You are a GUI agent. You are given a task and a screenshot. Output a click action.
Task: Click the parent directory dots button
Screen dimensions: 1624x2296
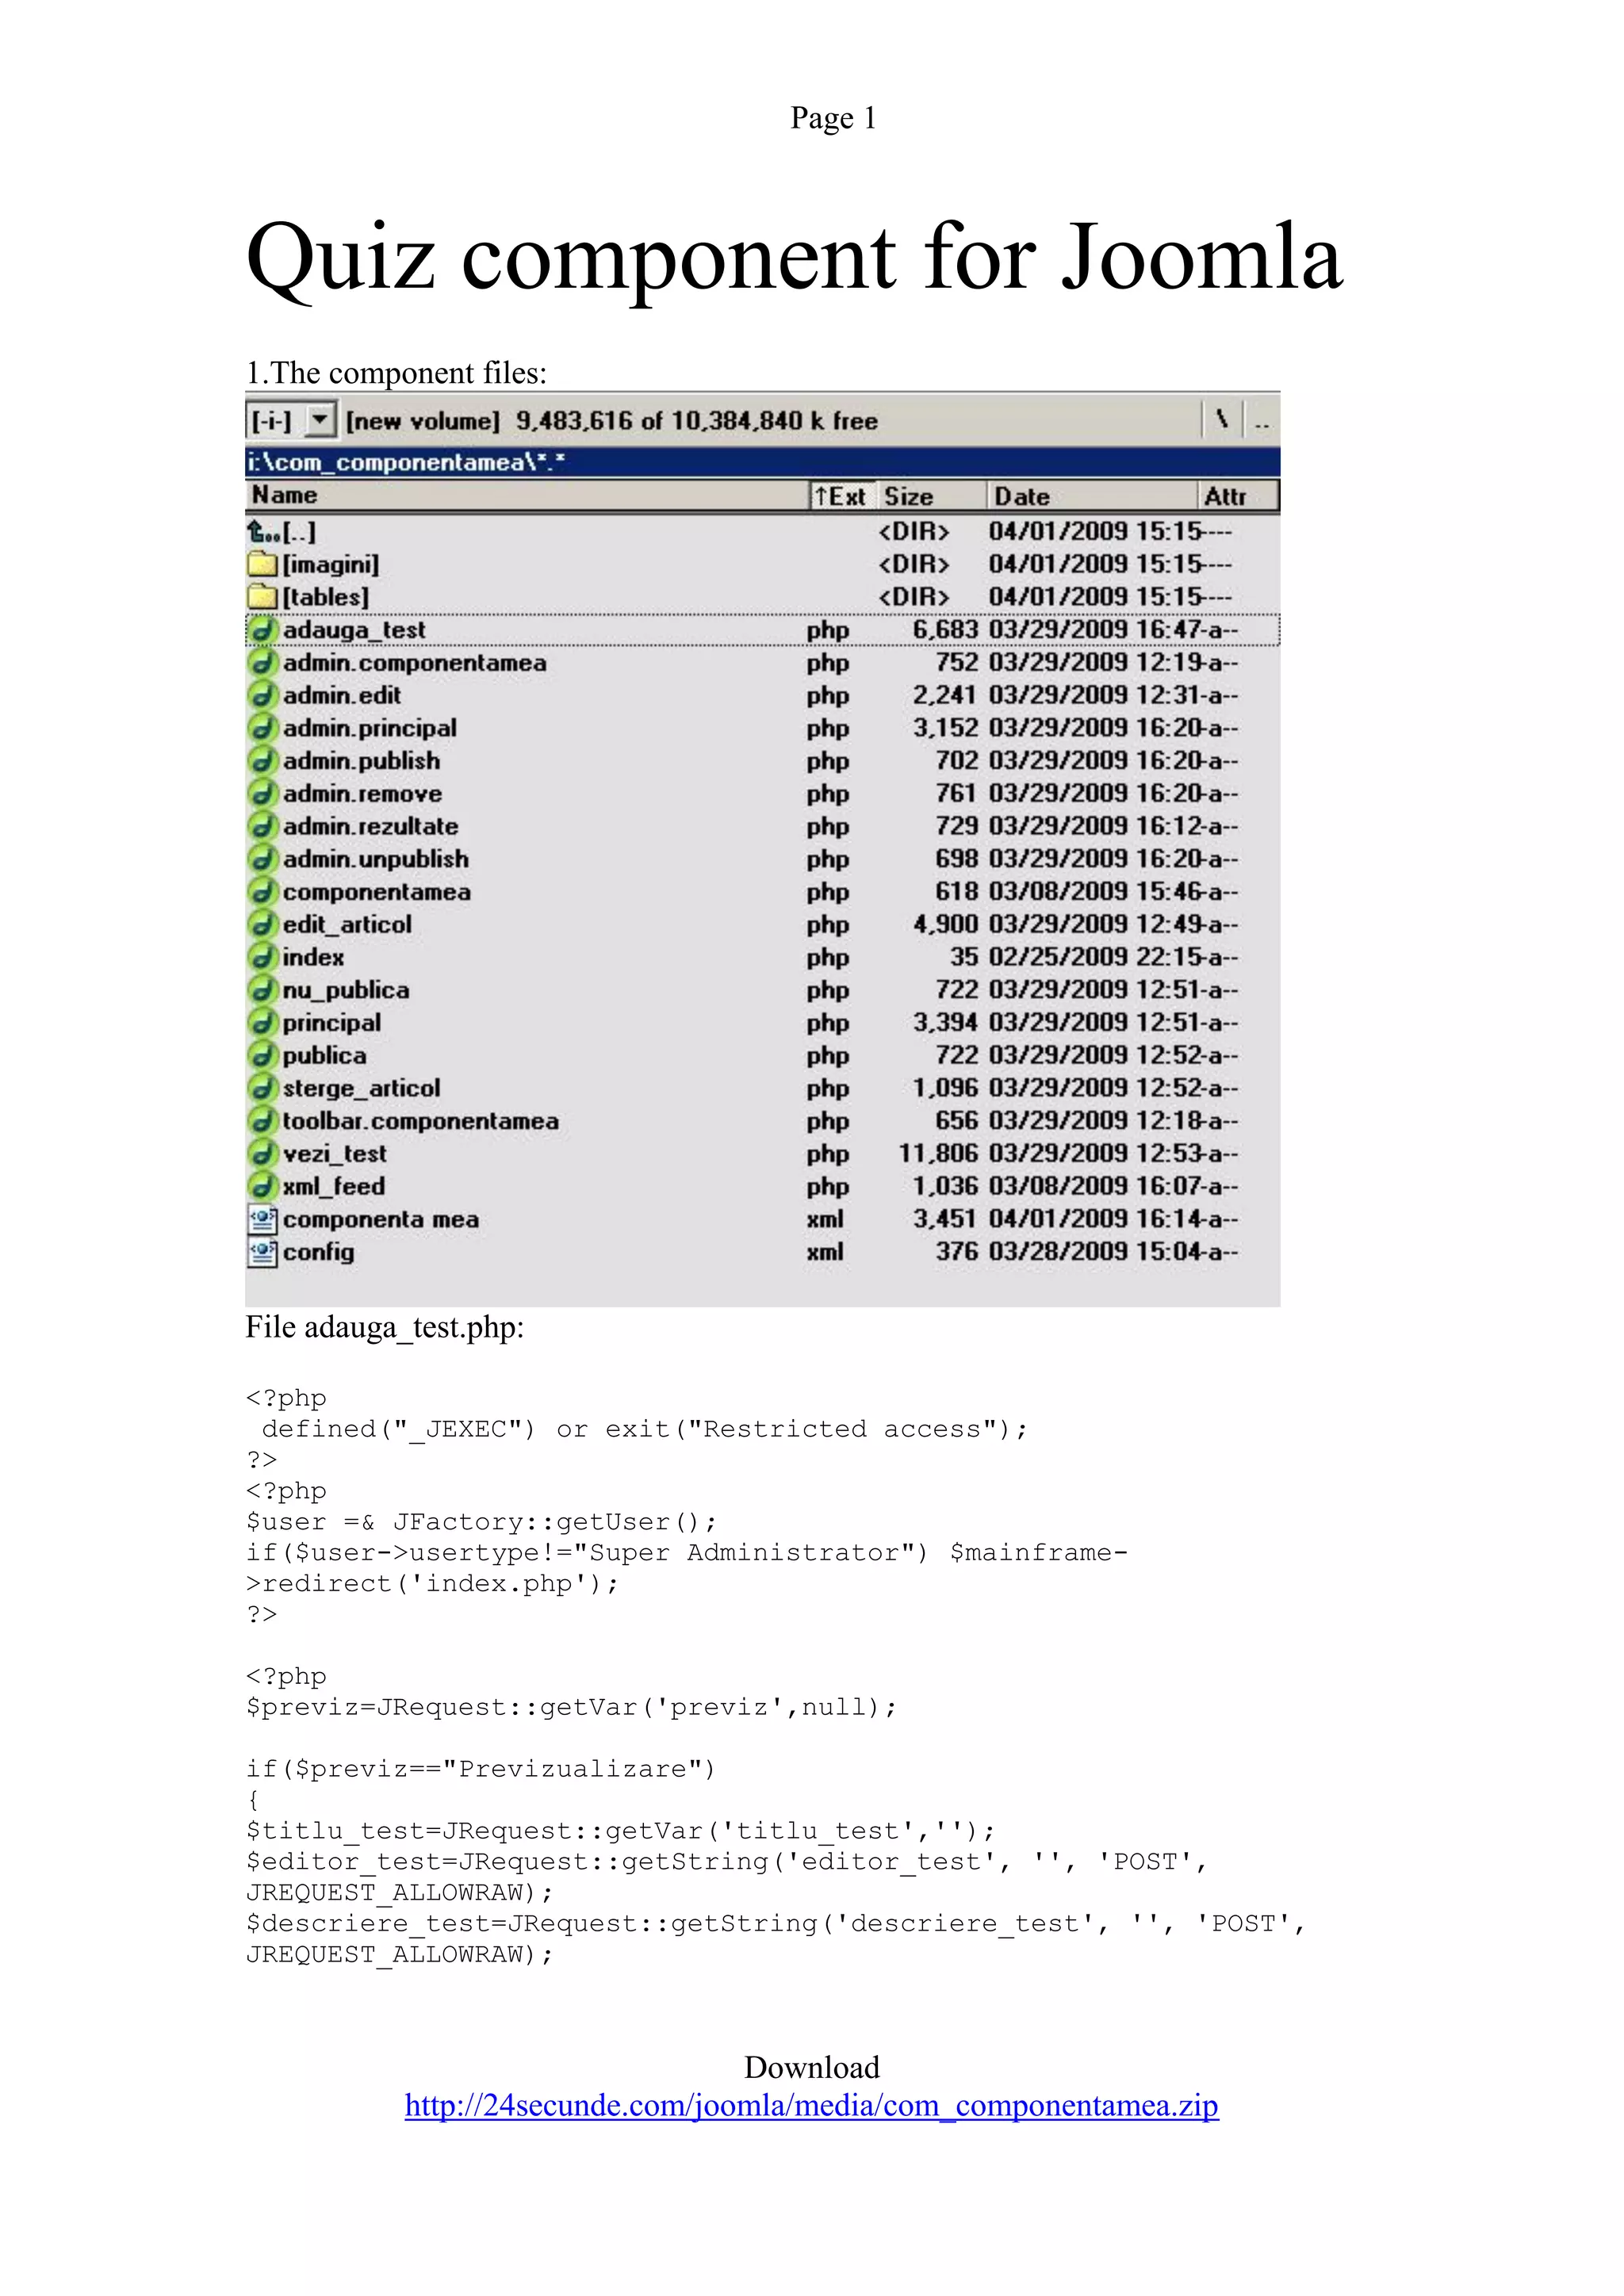(x=1262, y=420)
